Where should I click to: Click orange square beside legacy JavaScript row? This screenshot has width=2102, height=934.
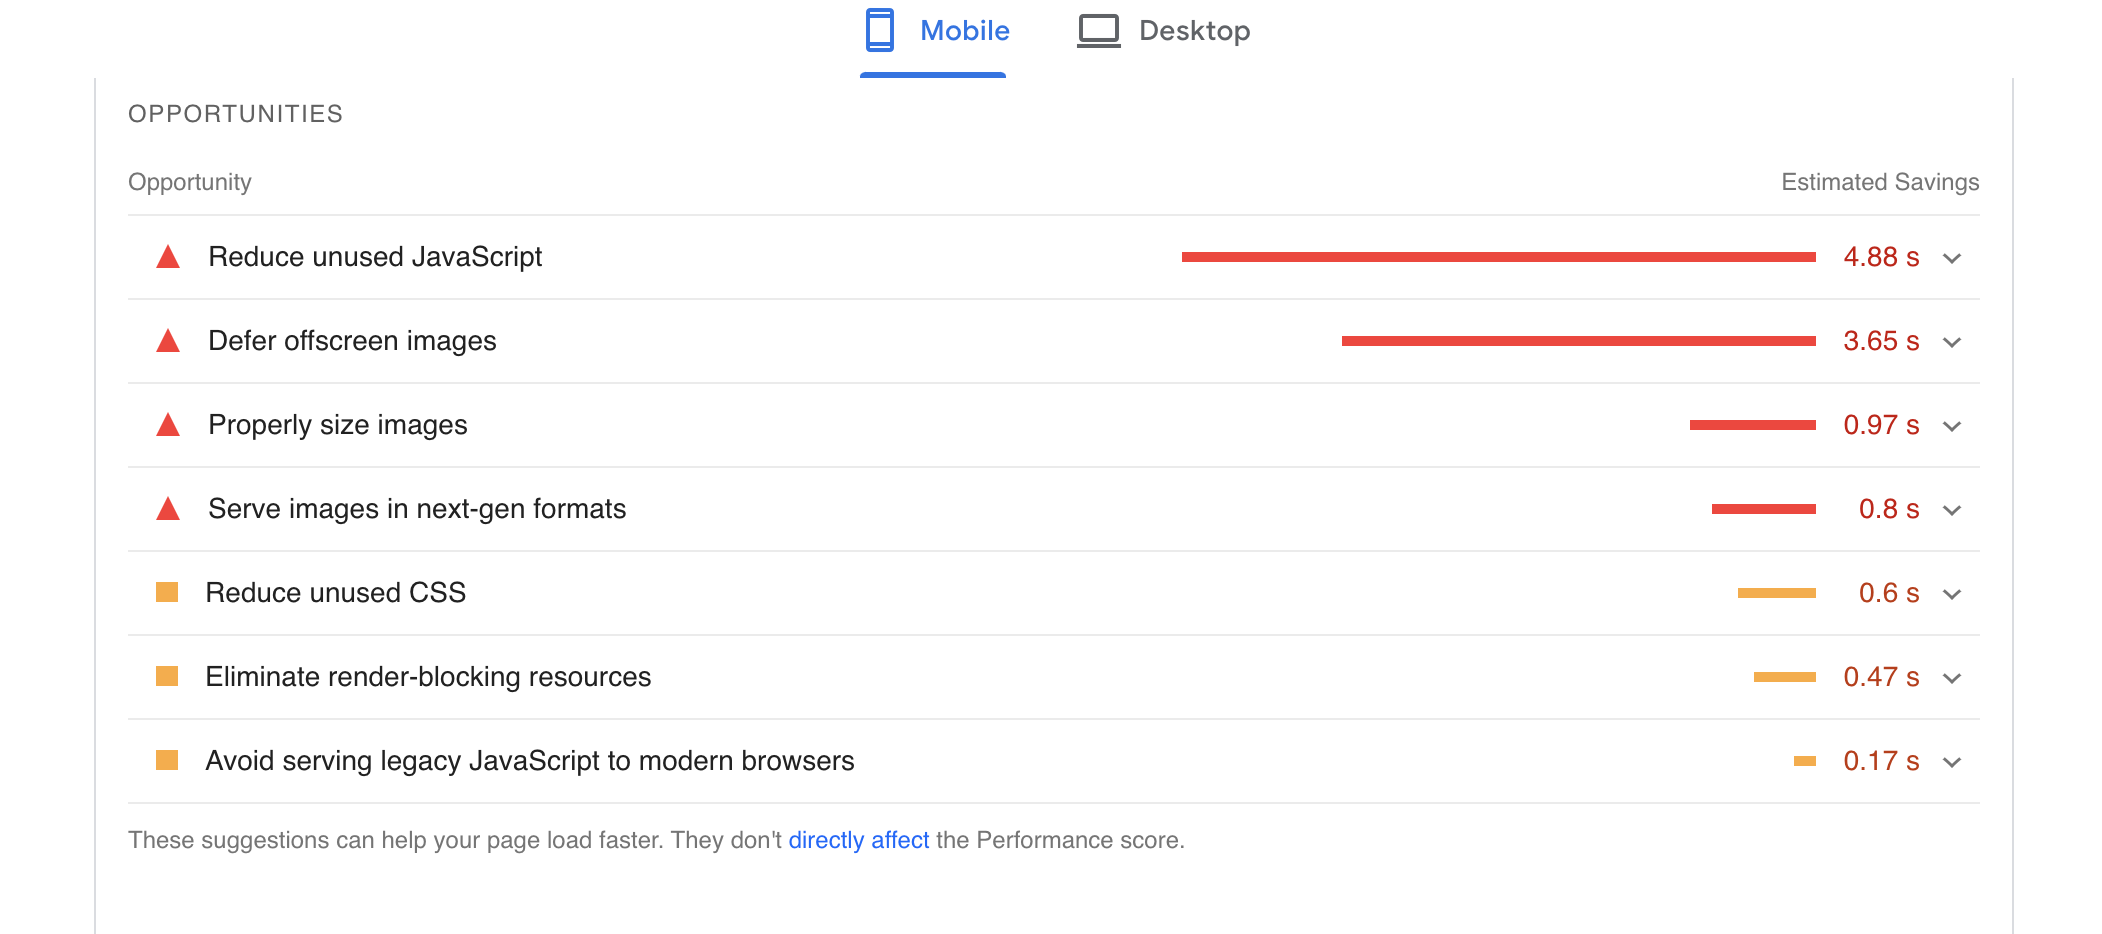click(x=167, y=761)
